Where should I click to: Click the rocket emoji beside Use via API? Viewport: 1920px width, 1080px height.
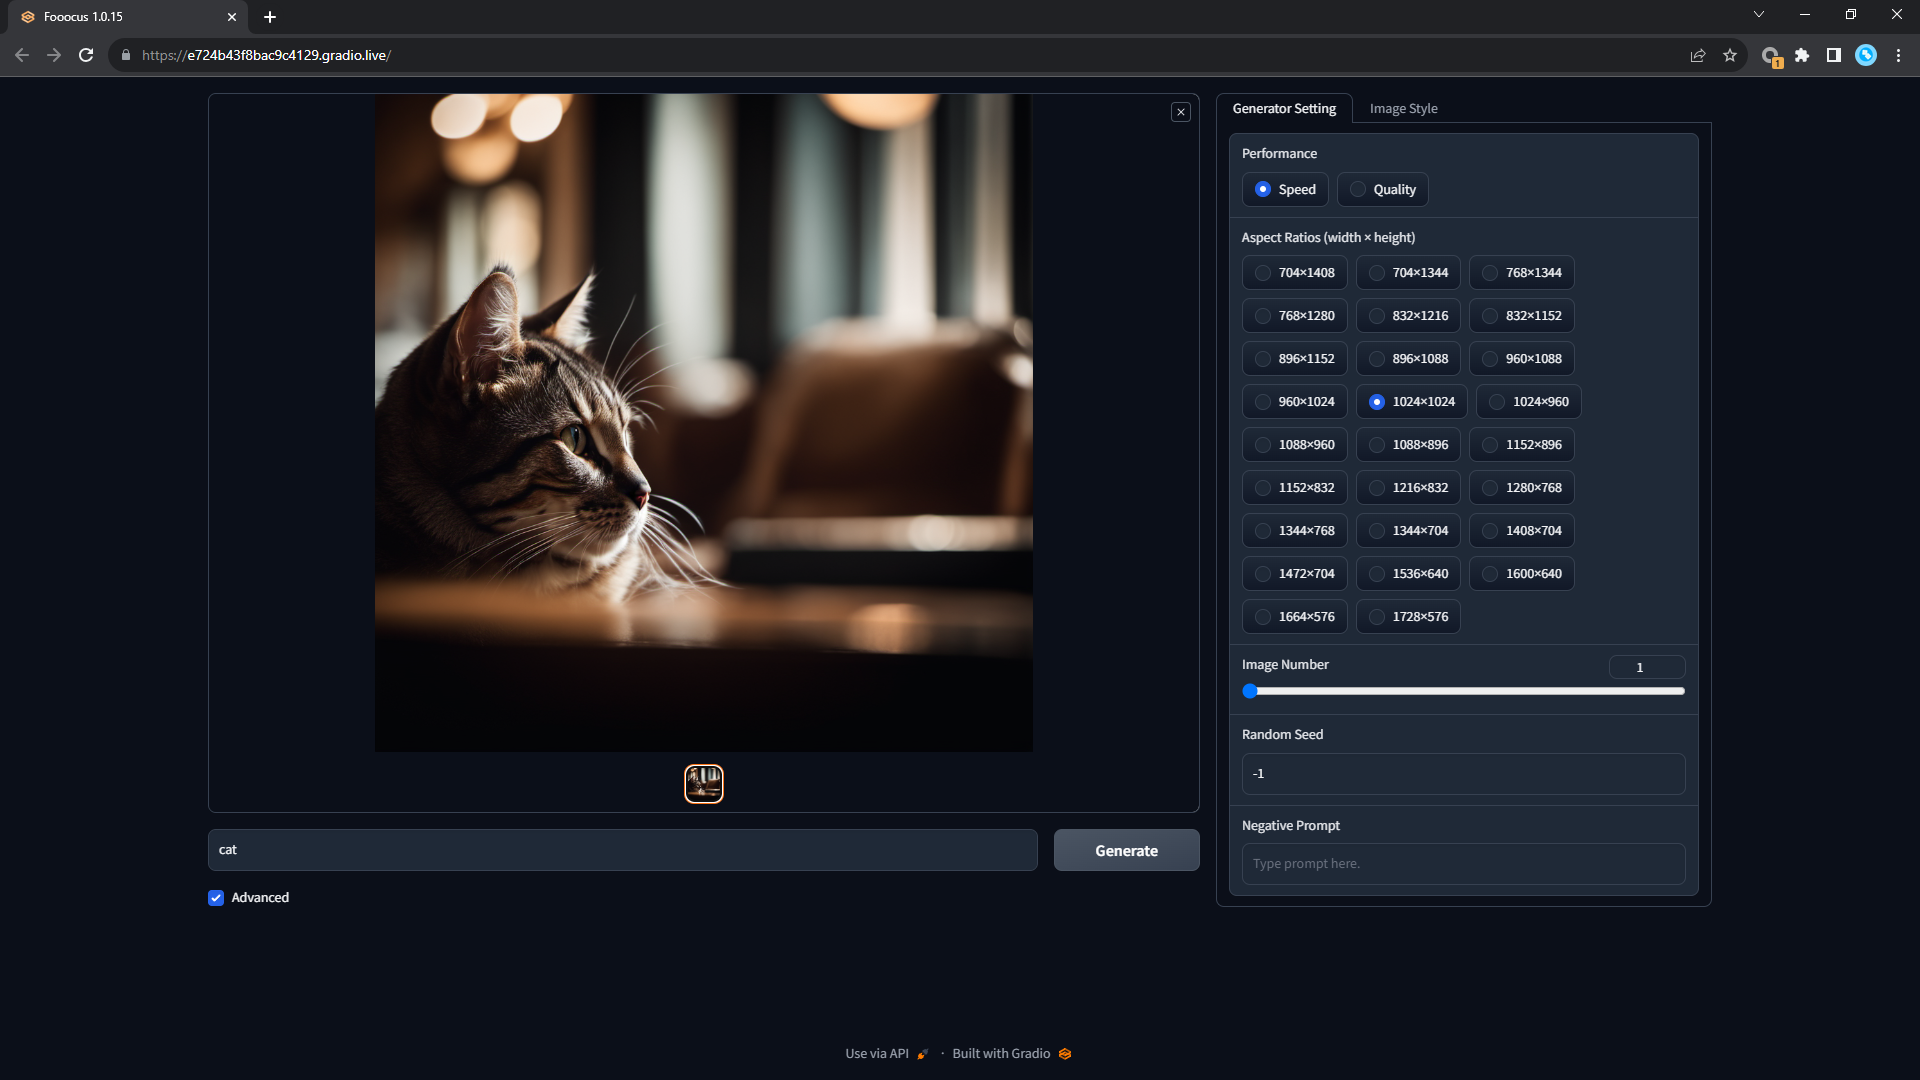tap(920, 1053)
